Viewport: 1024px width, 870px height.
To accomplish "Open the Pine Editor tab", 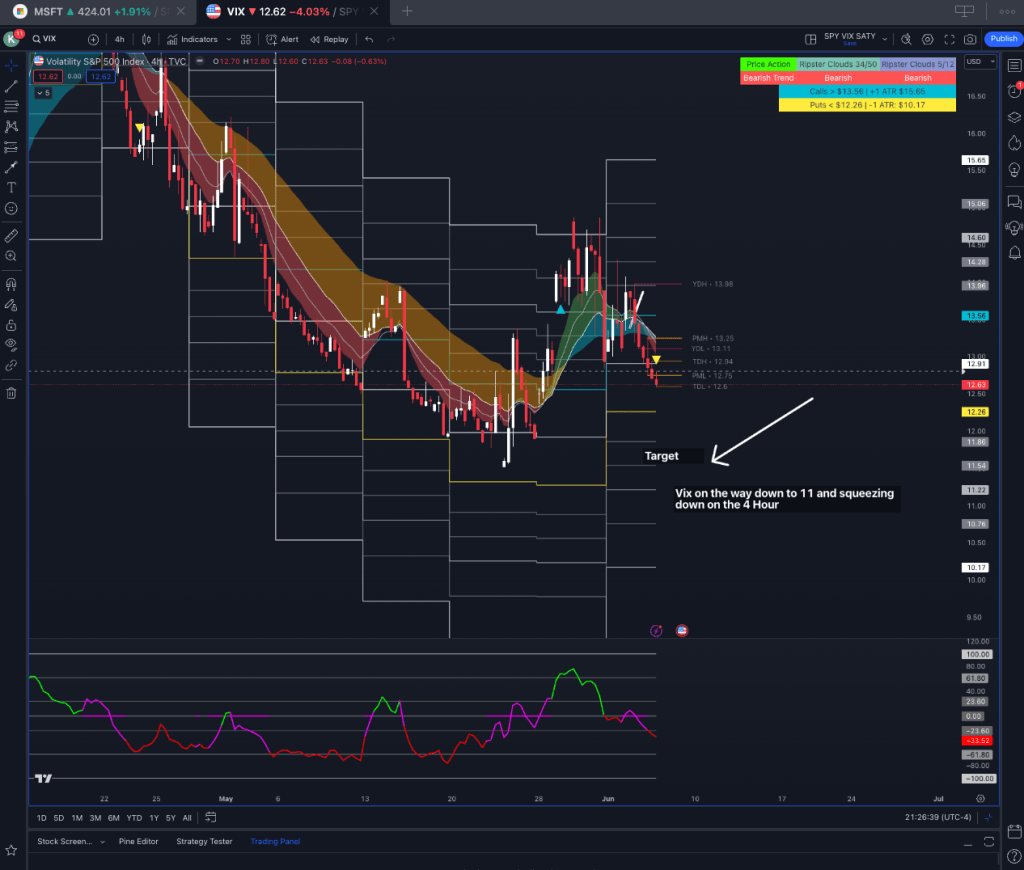I will pyautogui.click(x=138, y=841).
